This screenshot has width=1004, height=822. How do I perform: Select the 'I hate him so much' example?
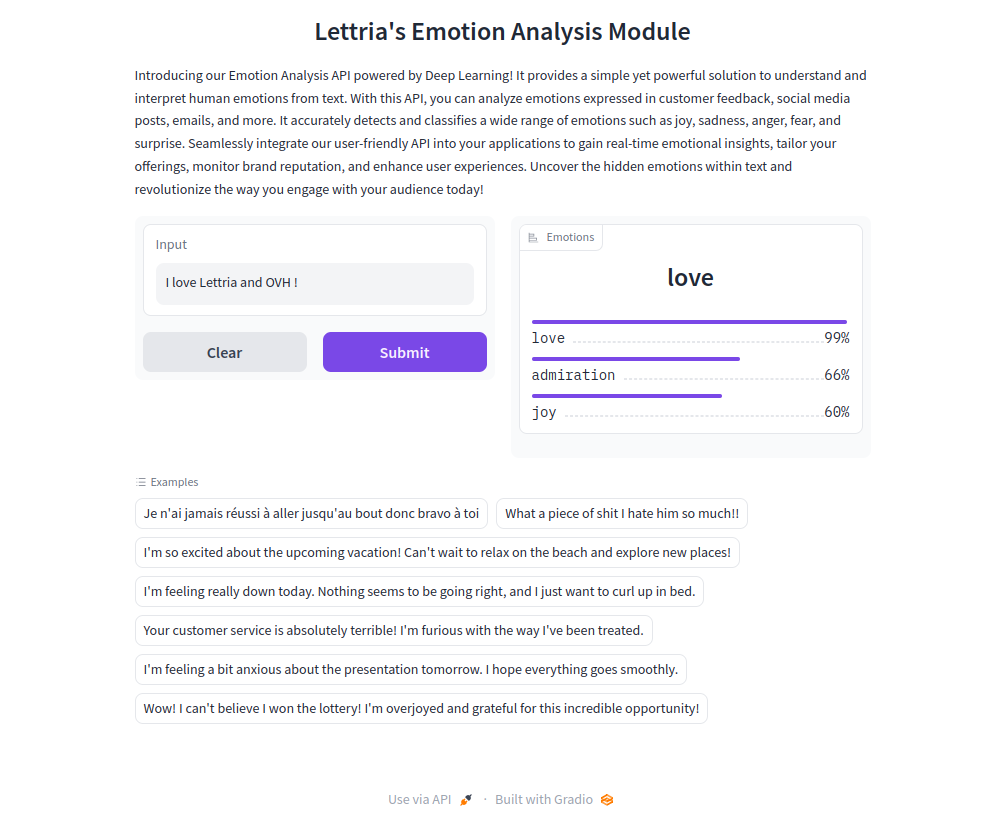[x=621, y=514]
